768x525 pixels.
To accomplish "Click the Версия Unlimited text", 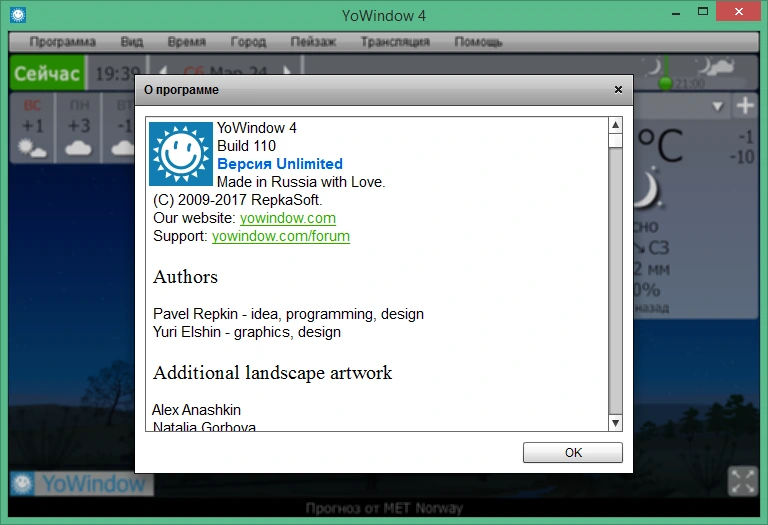I will pos(280,164).
